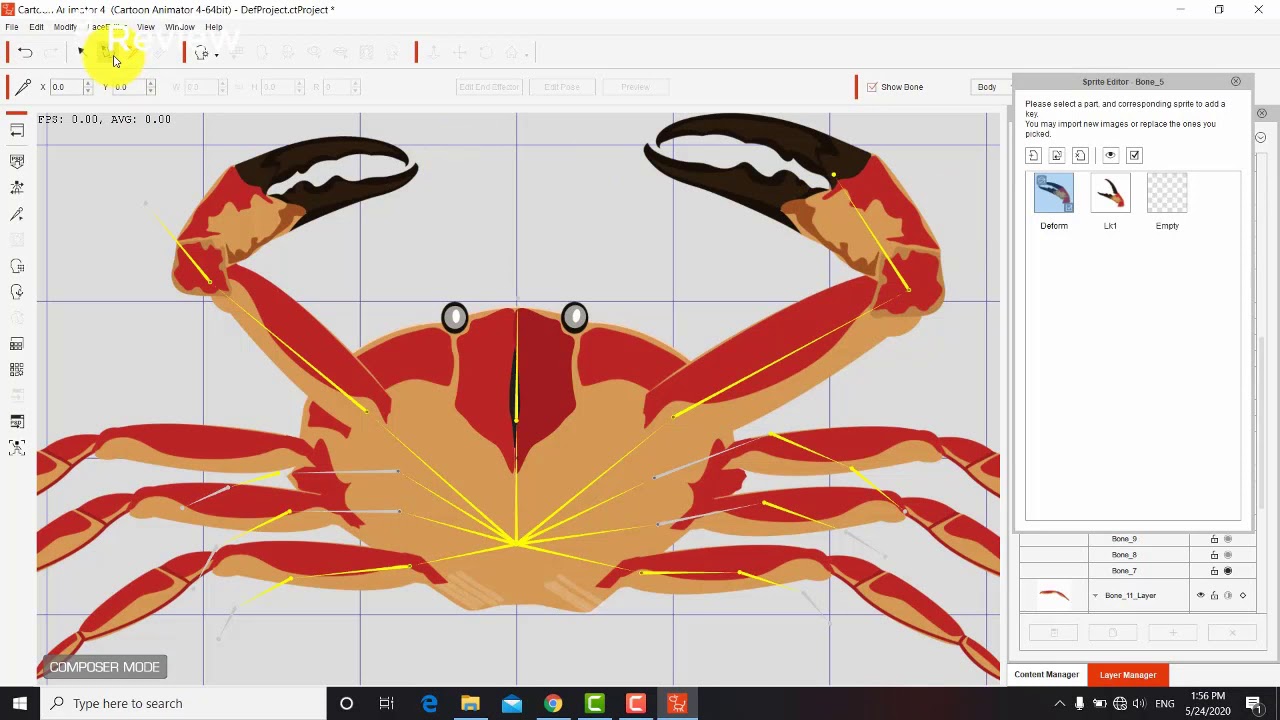Click the third icon in left sidebar

(17, 188)
